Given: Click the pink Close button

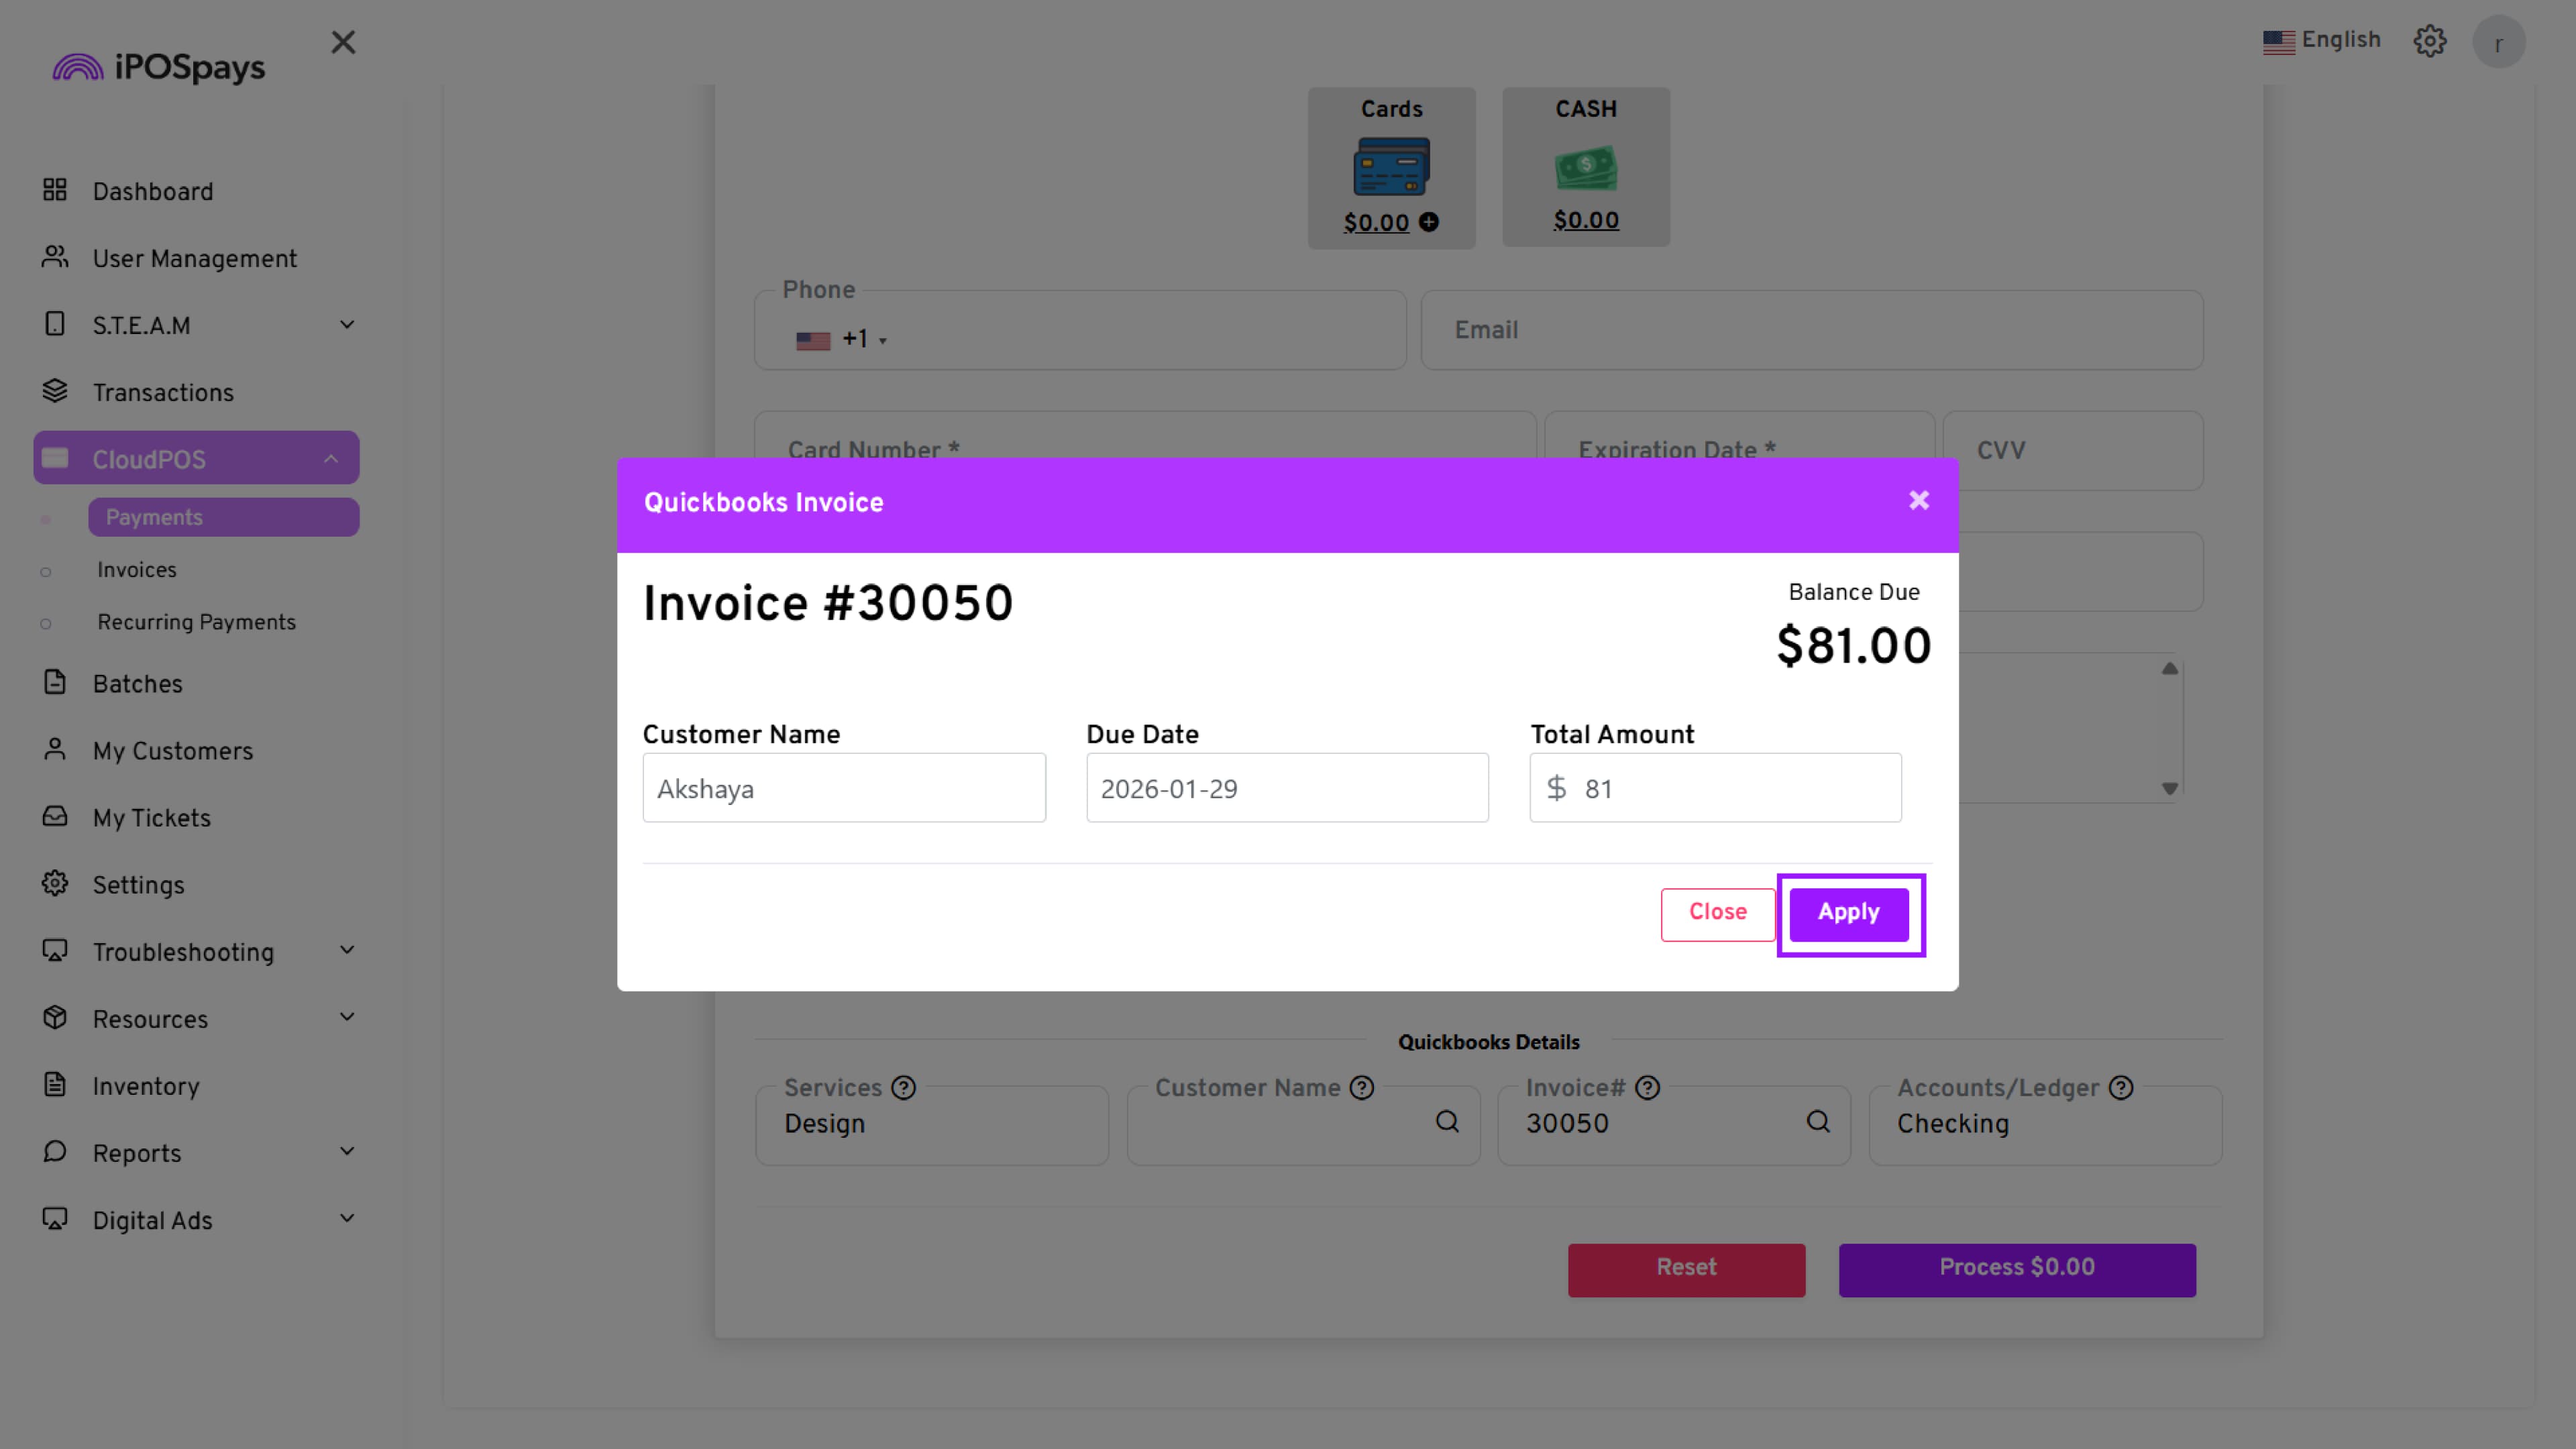Looking at the screenshot, I should tap(1717, 913).
